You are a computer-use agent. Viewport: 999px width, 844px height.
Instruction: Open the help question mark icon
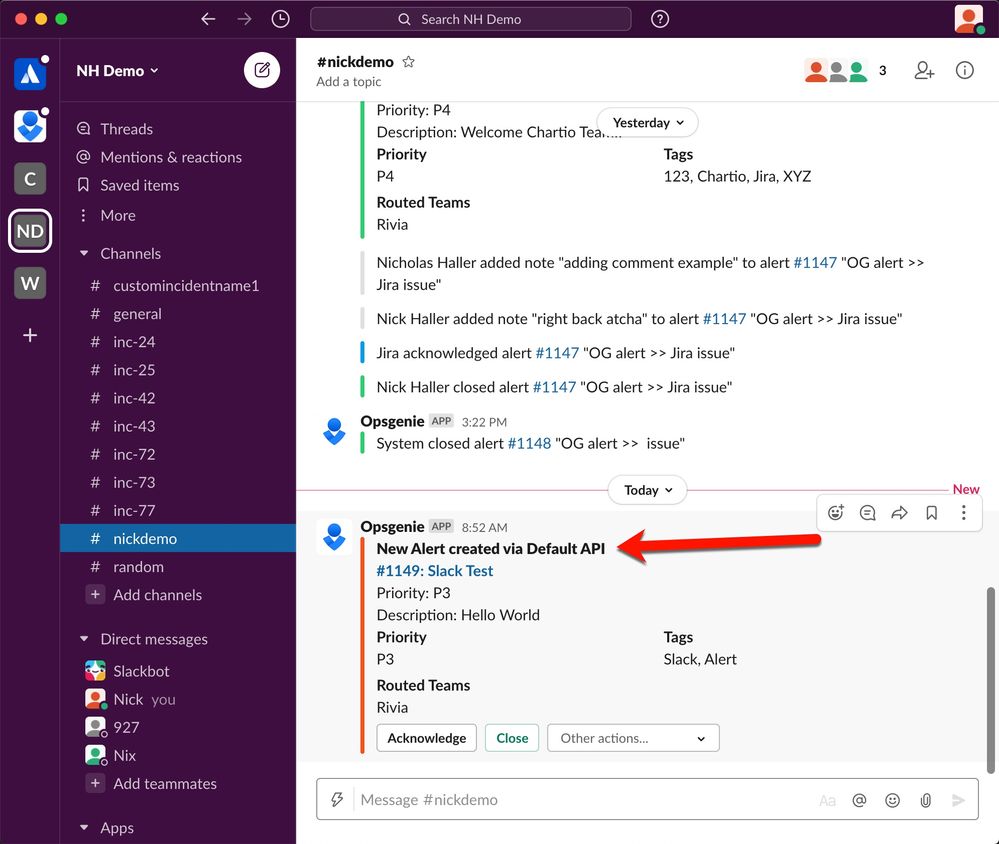tap(660, 19)
